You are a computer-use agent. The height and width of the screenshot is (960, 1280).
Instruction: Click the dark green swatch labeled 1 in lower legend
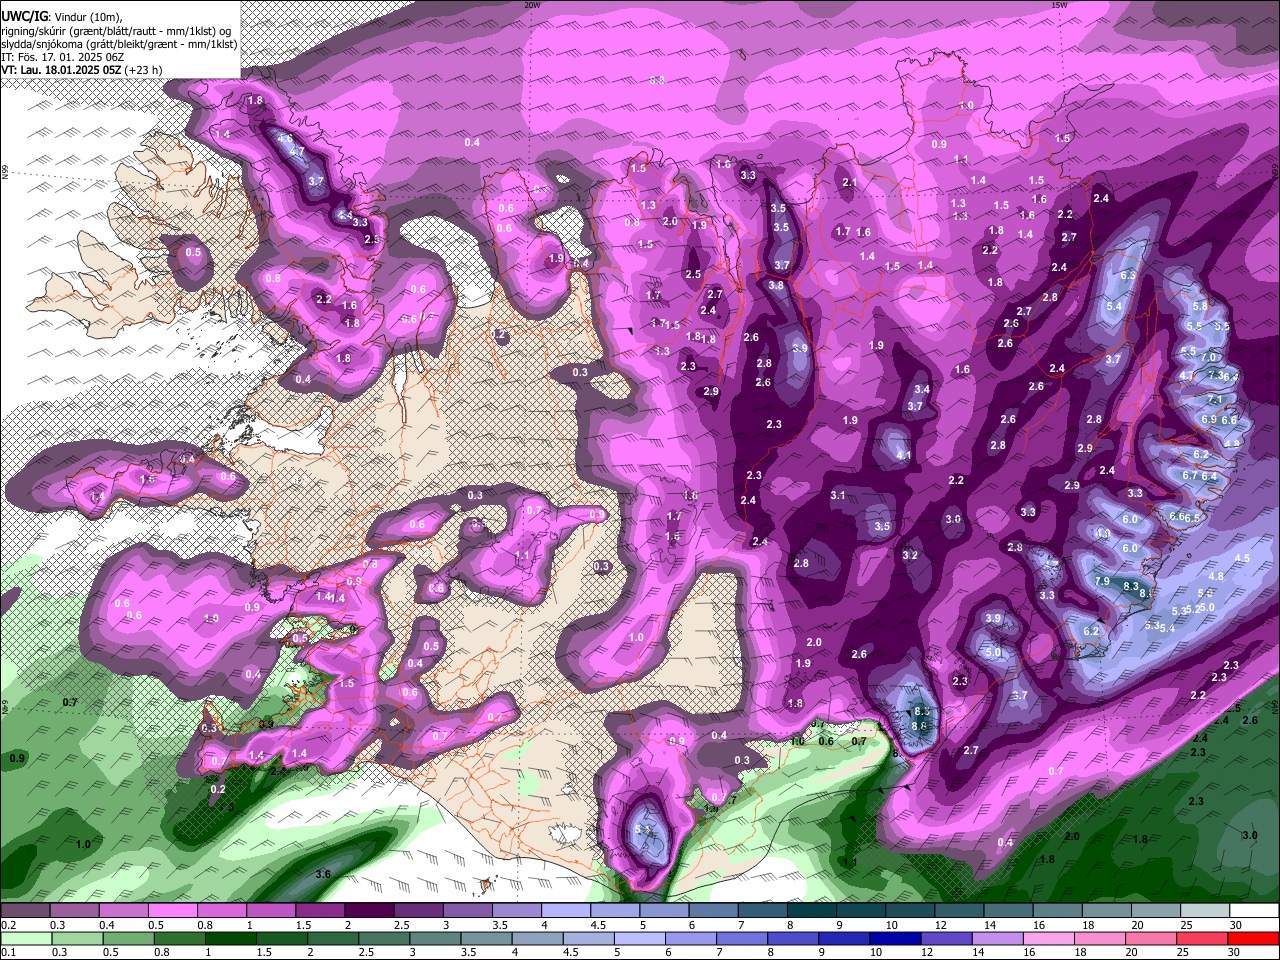[x=230, y=939]
